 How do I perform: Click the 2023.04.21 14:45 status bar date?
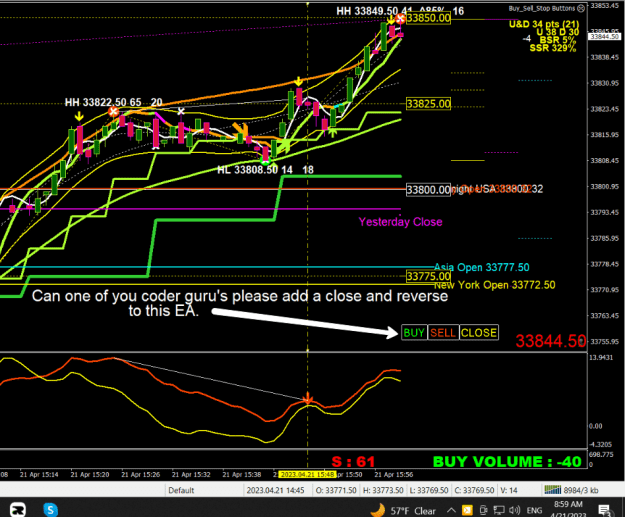click(275, 490)
